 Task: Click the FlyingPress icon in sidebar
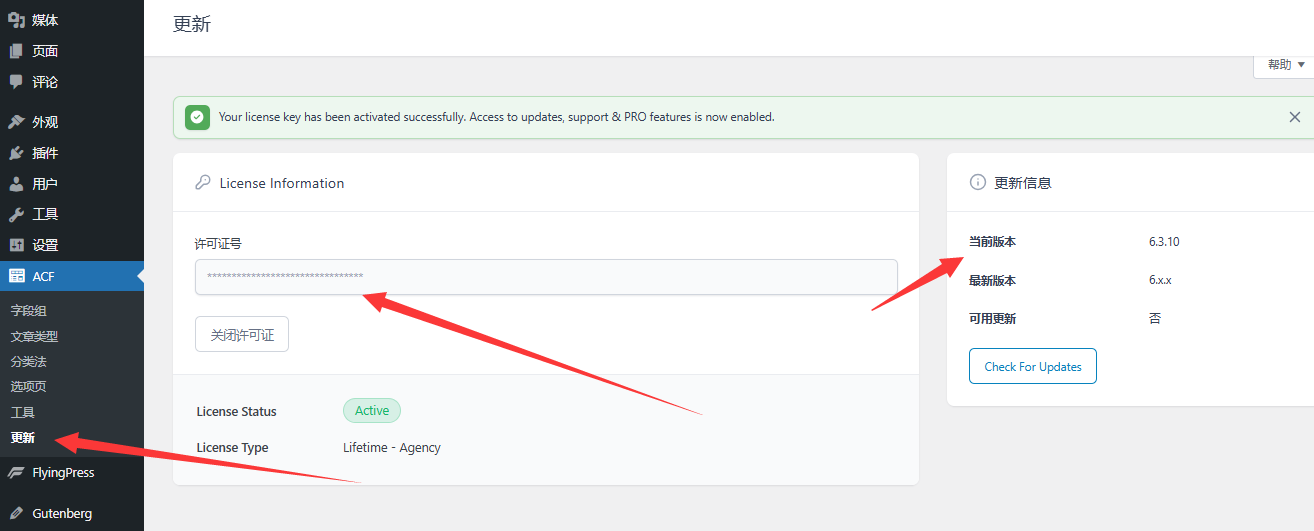[x=16, y=473]
